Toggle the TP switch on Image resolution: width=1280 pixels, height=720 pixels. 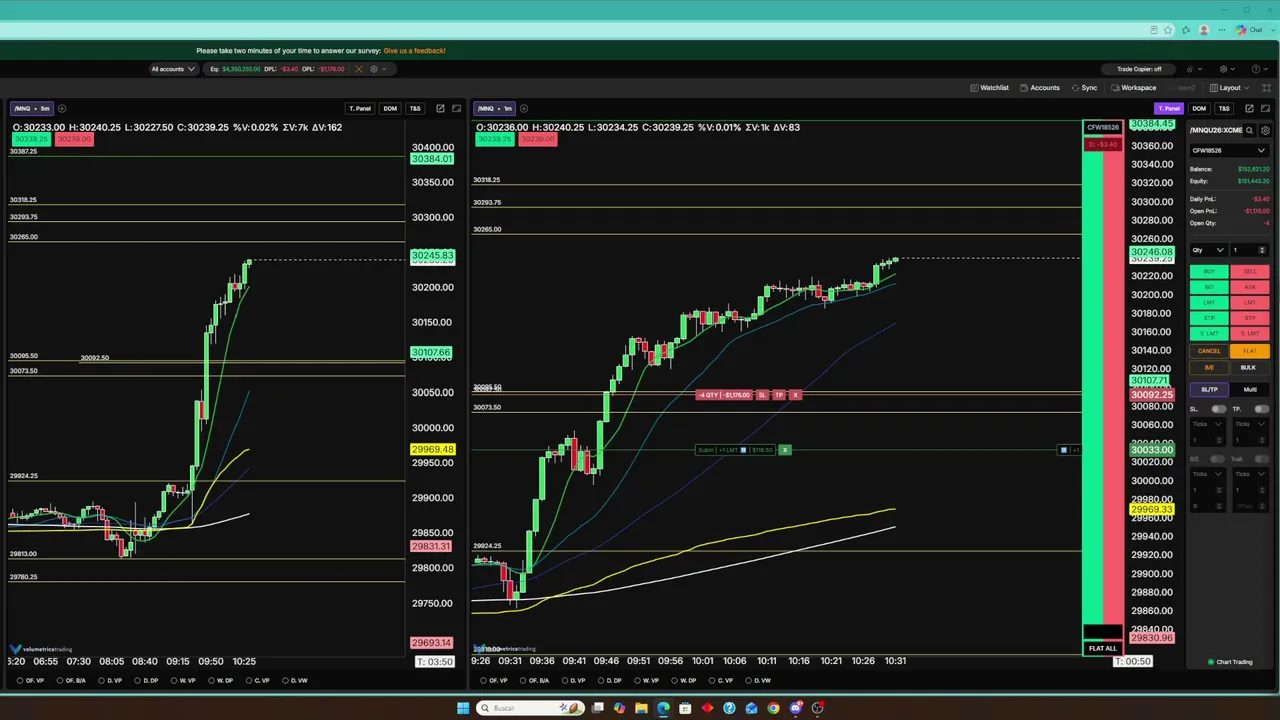point(1261,409)
